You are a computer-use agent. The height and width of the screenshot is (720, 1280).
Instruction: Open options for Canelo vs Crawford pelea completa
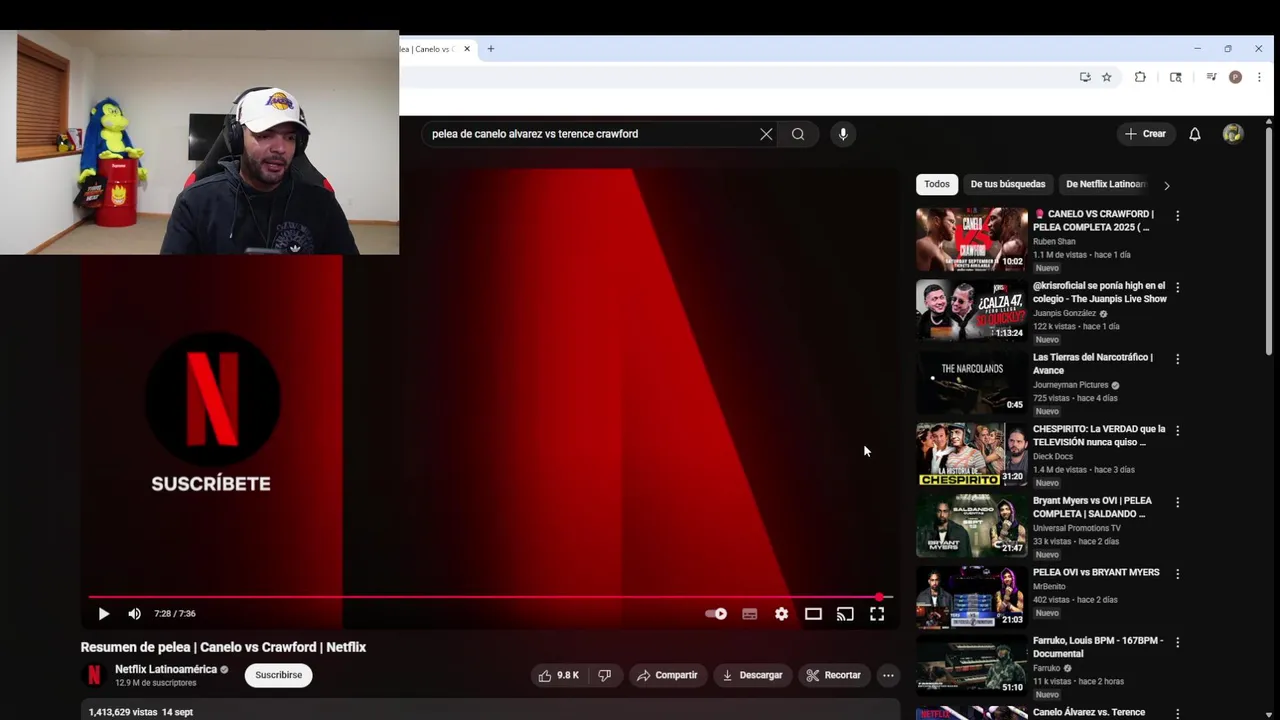1177,215
